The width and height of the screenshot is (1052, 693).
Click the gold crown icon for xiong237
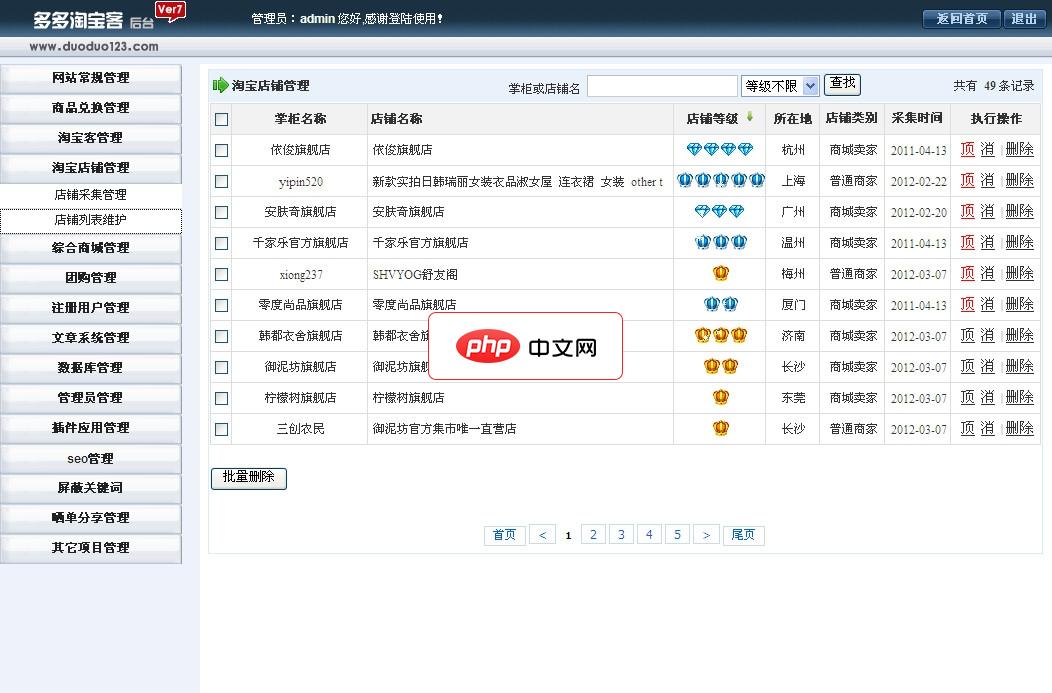click(x=721, y=273)
